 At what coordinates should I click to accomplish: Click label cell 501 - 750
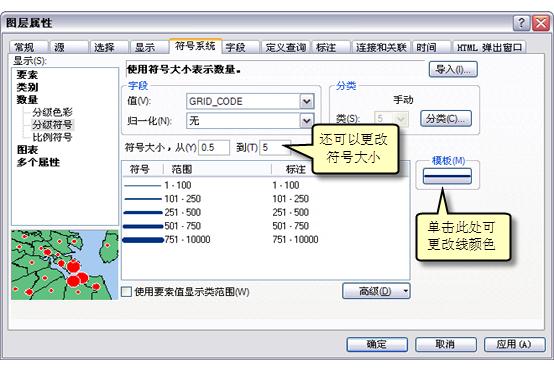(x=290, y=226)
